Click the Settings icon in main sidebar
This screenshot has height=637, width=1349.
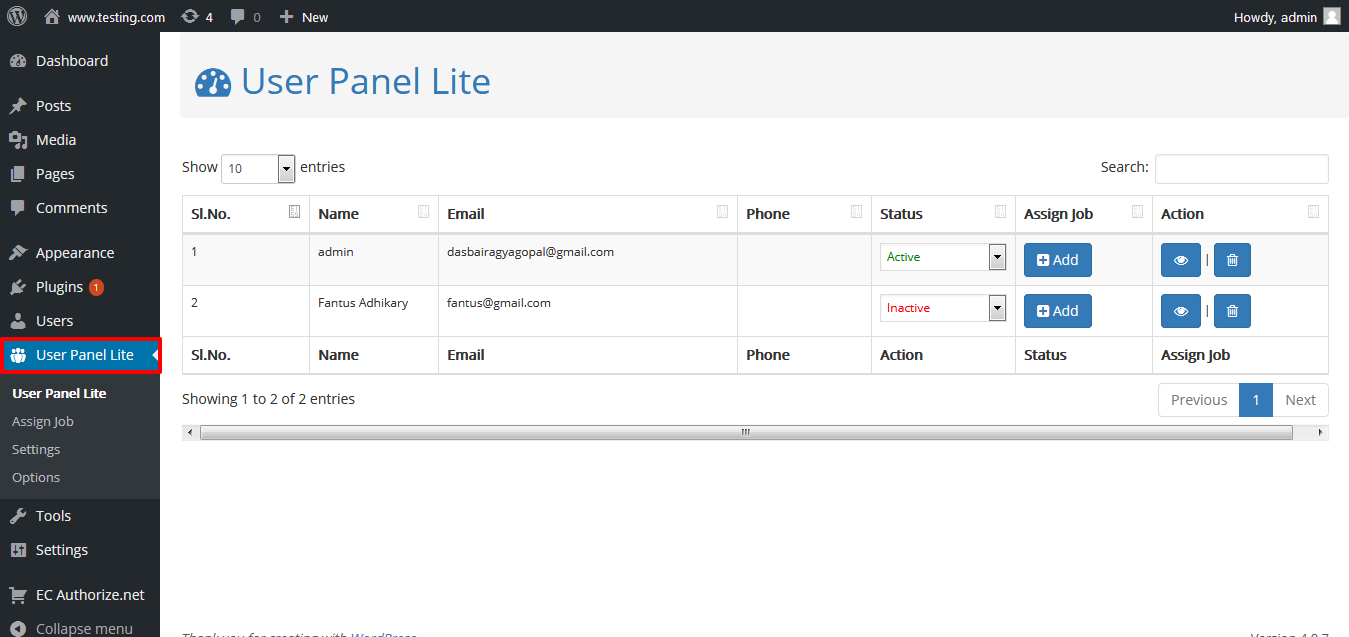pyautogui.click(x=18, y=550)
